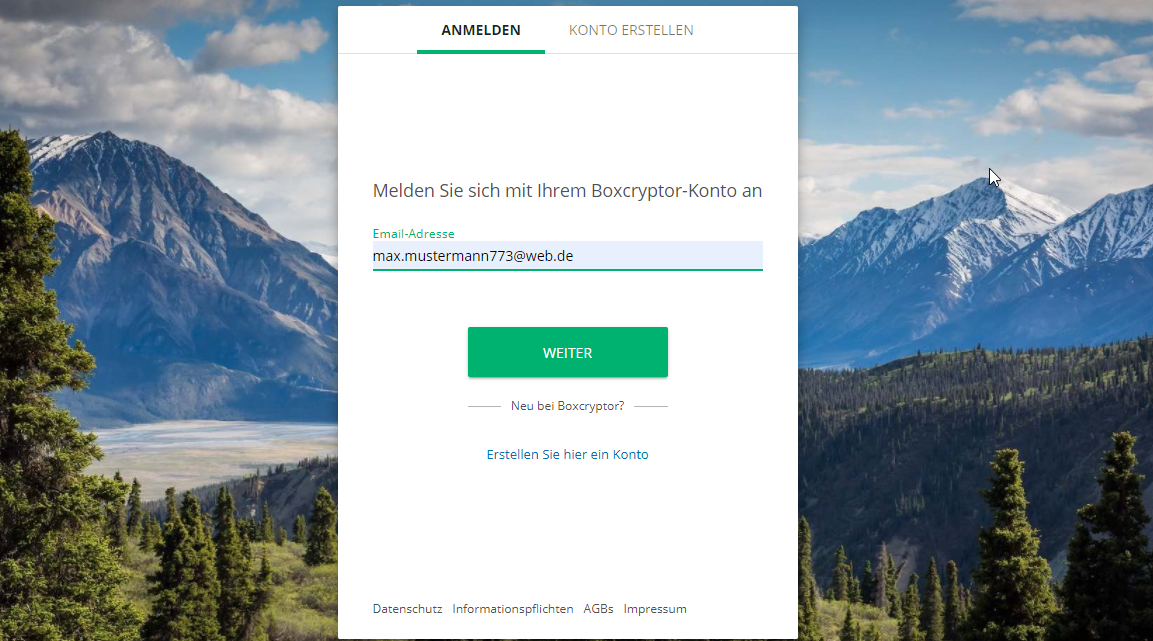This screenshot has width=1153, height=641.
Task: Click the divider line left of 'Neu bei Boxcryptor?'
Action: coord(485,406)
